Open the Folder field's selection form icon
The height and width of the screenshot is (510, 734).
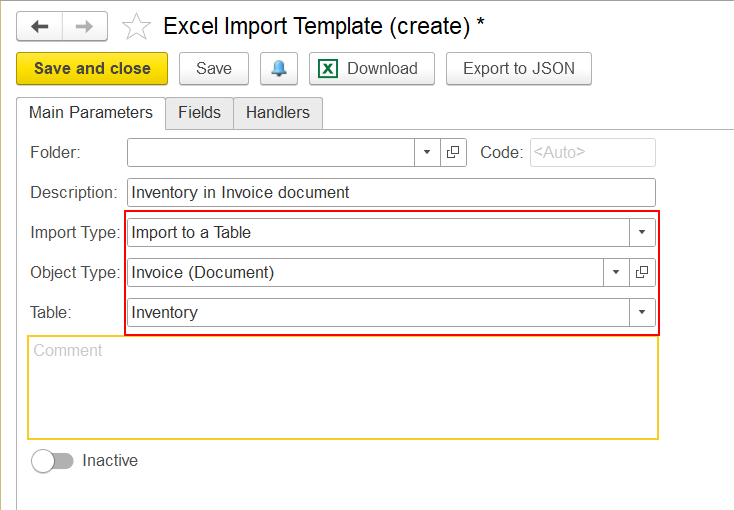453,152
